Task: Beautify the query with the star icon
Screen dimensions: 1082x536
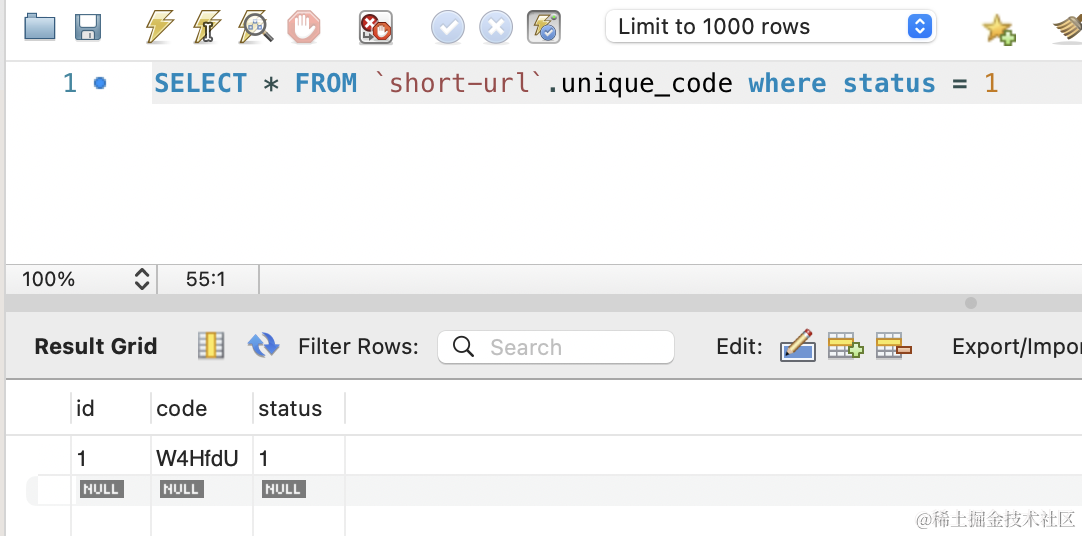Action: point(998,28)
